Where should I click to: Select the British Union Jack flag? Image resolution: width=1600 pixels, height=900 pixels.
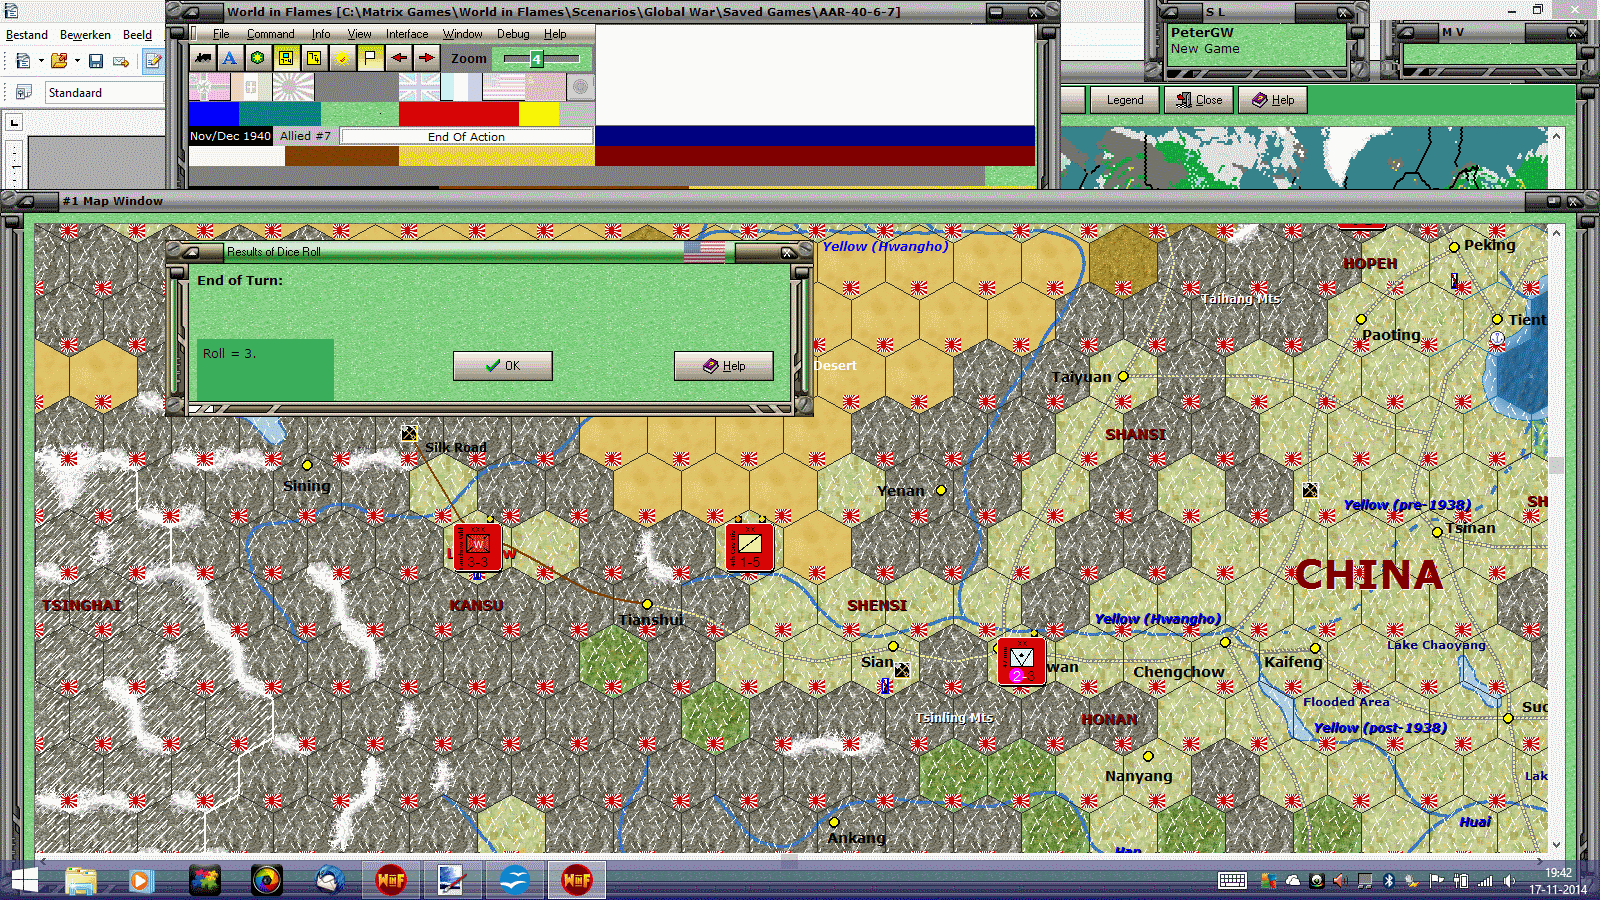click(x=419, y=87)
